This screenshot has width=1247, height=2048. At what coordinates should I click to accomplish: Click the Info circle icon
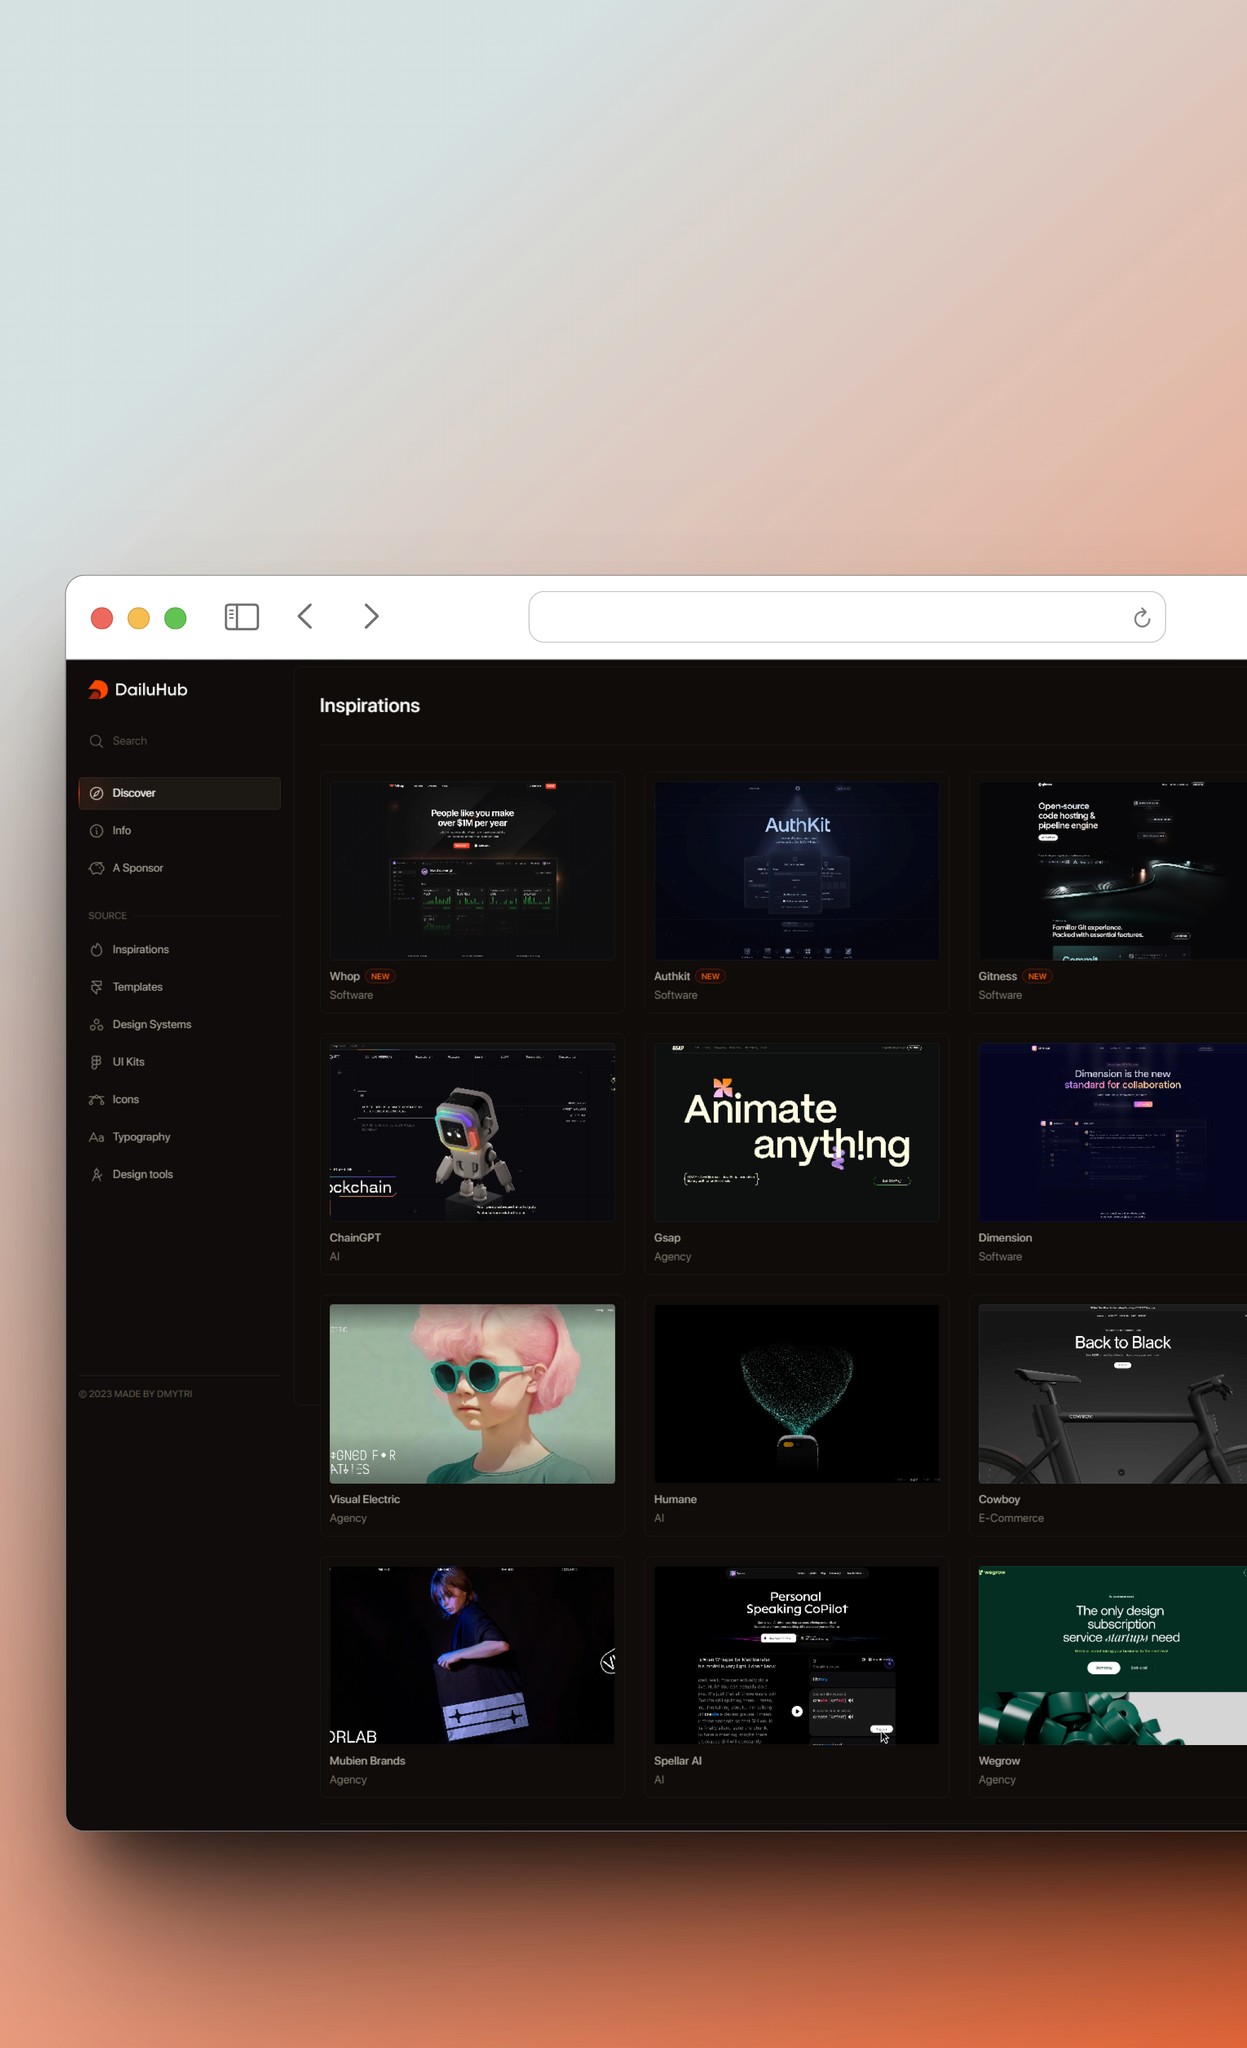97,831
